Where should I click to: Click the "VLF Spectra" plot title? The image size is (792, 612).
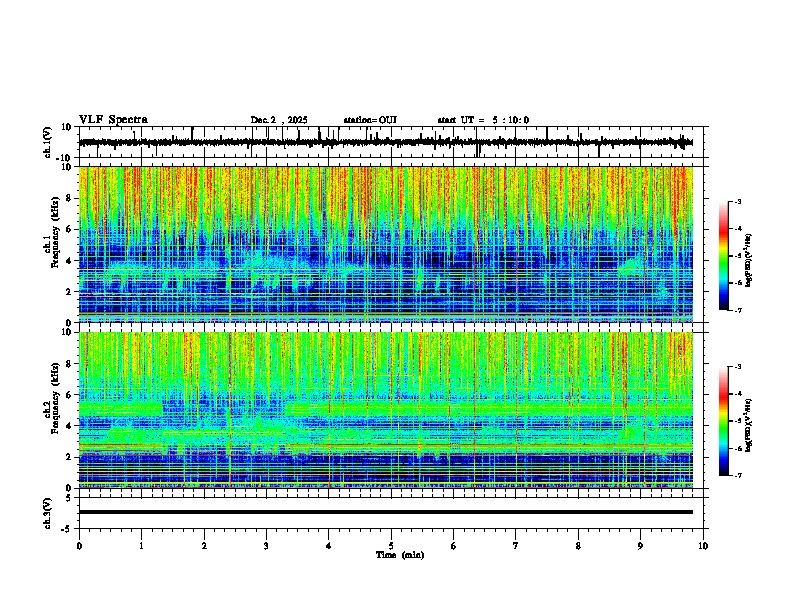[x=113, y=120]
